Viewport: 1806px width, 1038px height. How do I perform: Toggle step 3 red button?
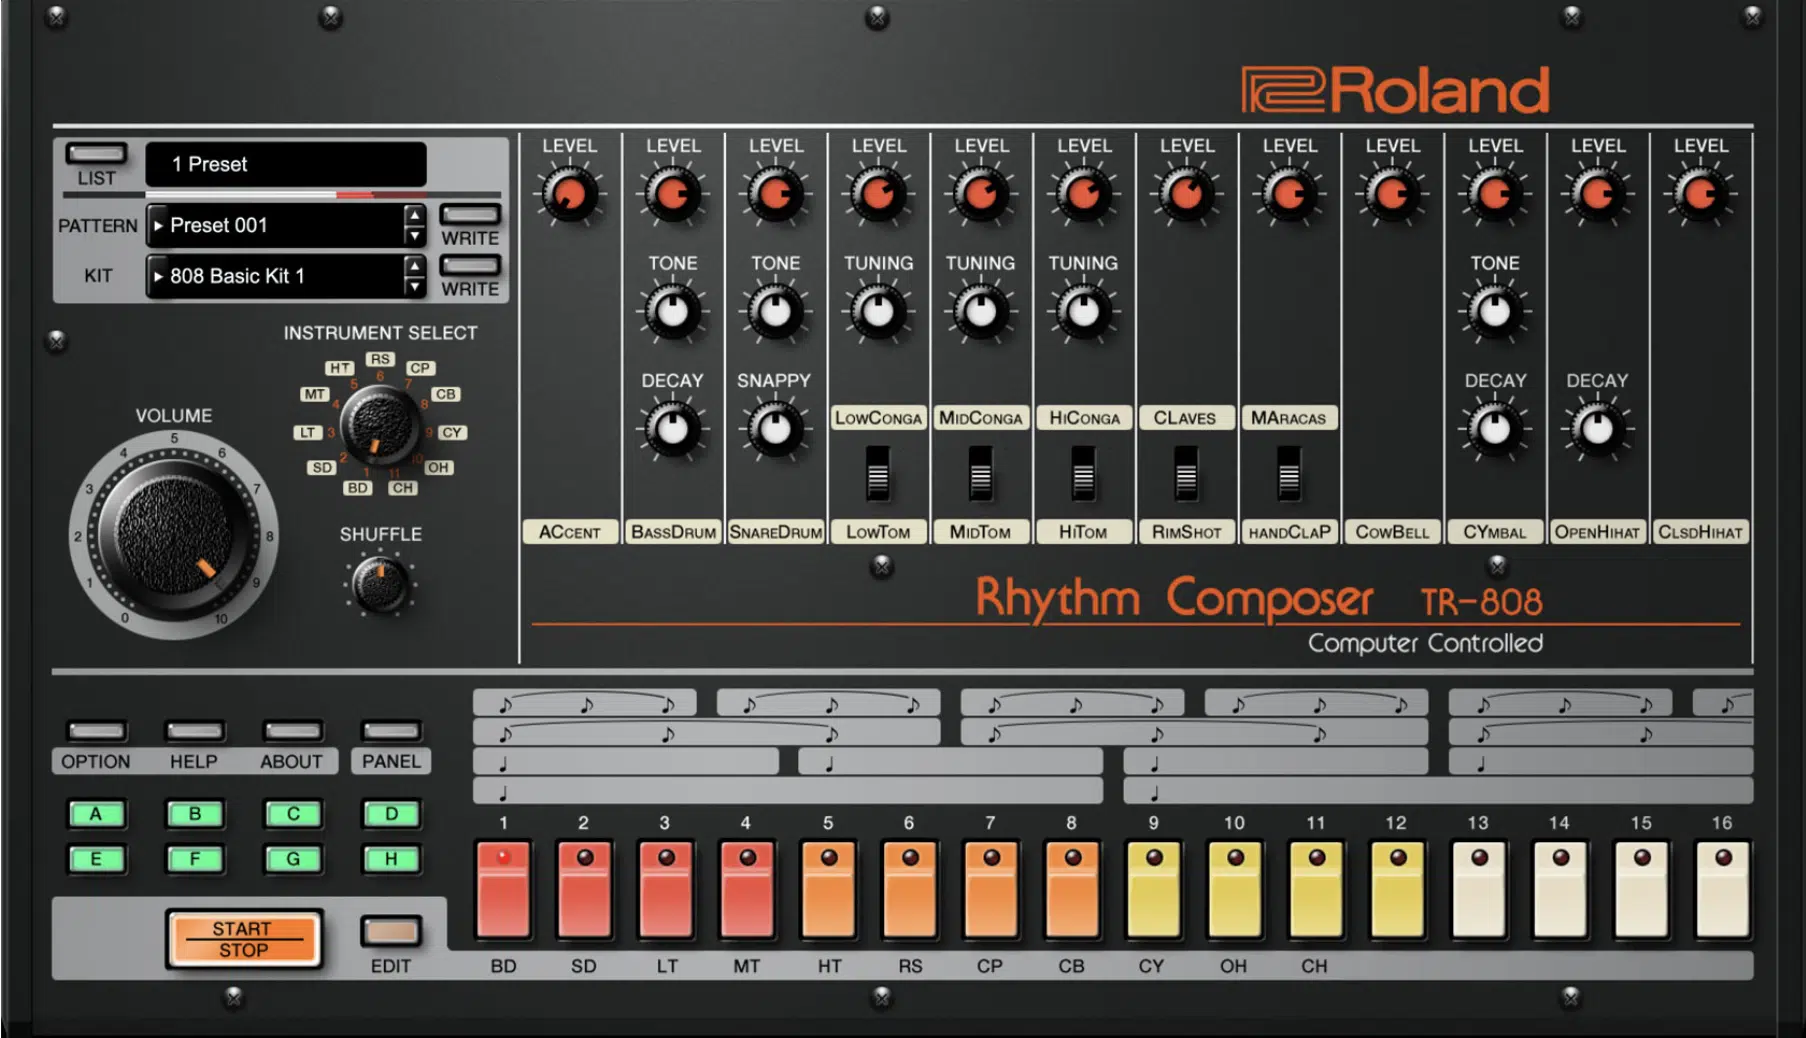coord(666,889)
